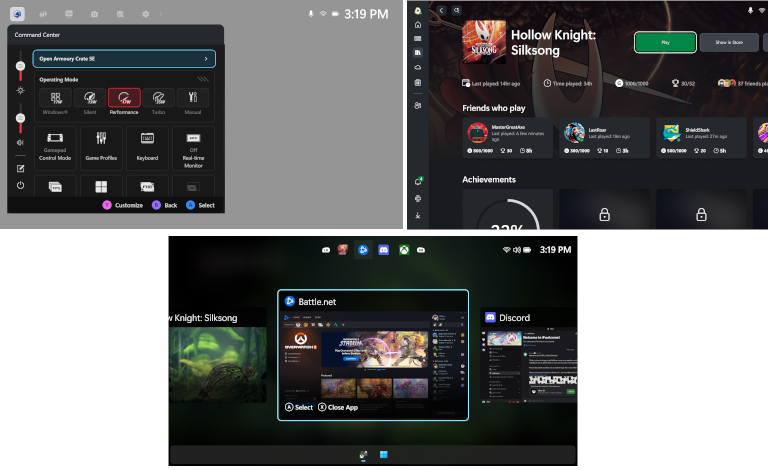This screenshot has width=768, height=470.
Task: Open notifications icon with badge in Xbox sidebar
Action: 418,181
